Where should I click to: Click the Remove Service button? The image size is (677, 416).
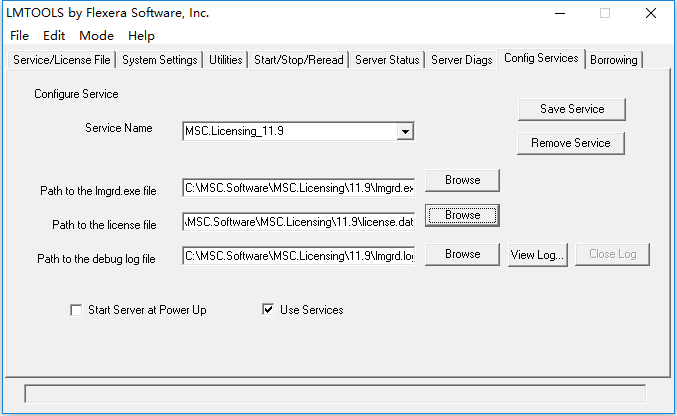pos(571,143)
